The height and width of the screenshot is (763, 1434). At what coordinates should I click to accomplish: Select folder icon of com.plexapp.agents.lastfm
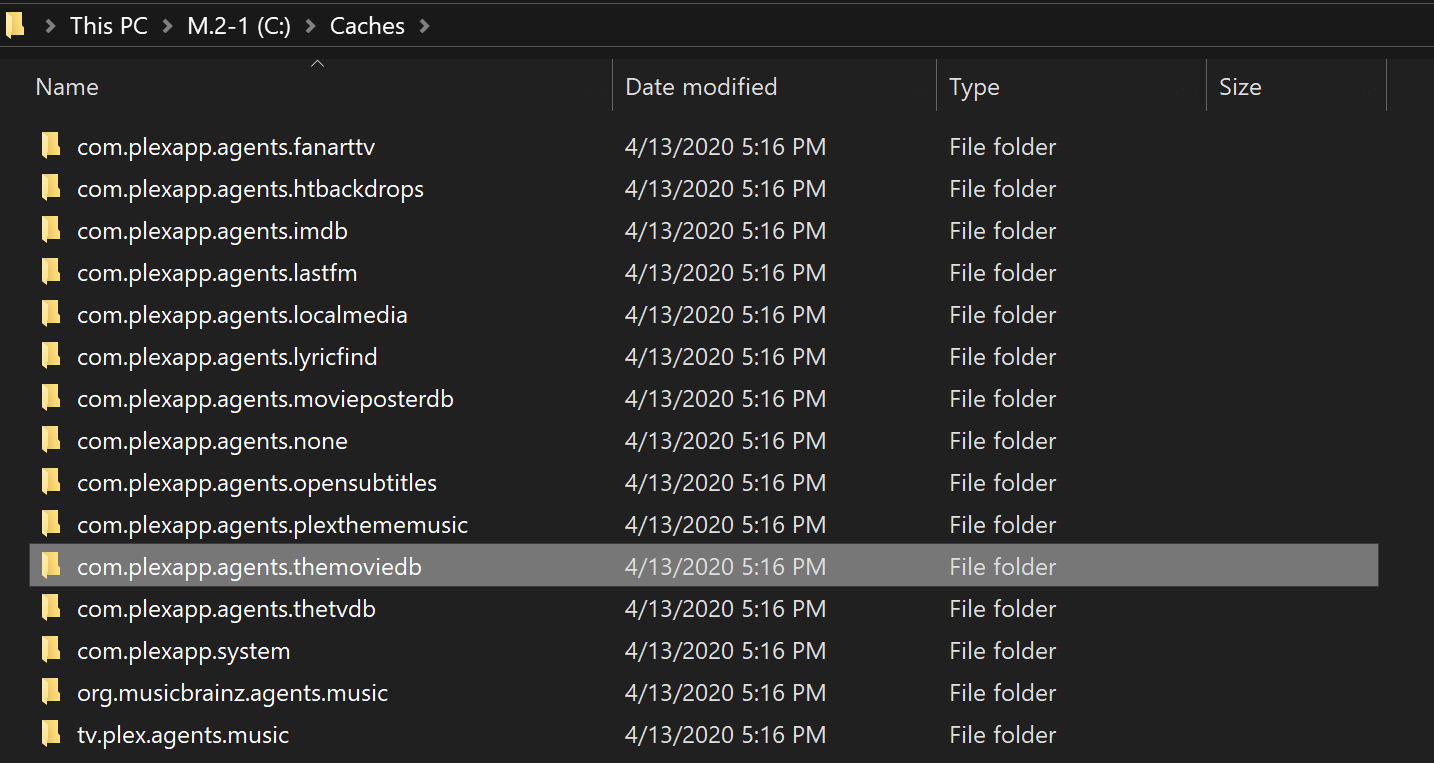point(51,273)
